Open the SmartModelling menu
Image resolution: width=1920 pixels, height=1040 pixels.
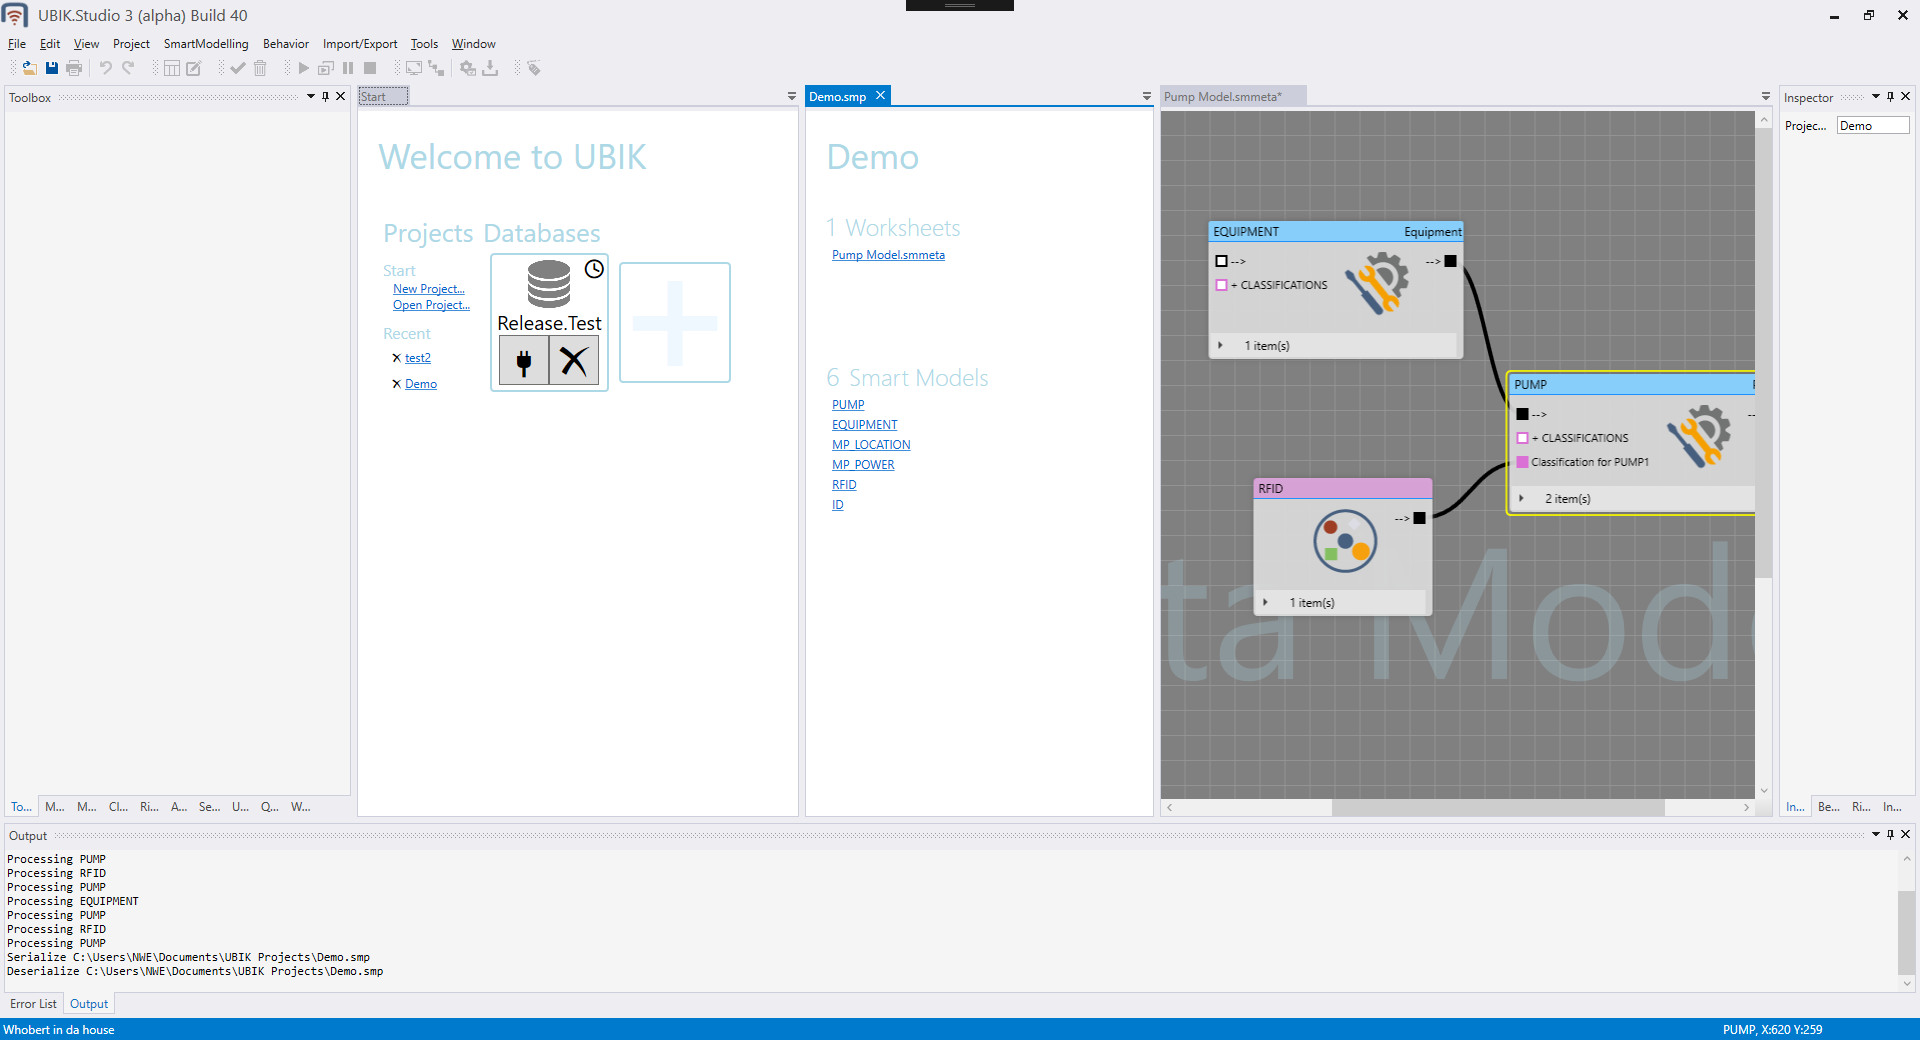[x=206, y=44]
